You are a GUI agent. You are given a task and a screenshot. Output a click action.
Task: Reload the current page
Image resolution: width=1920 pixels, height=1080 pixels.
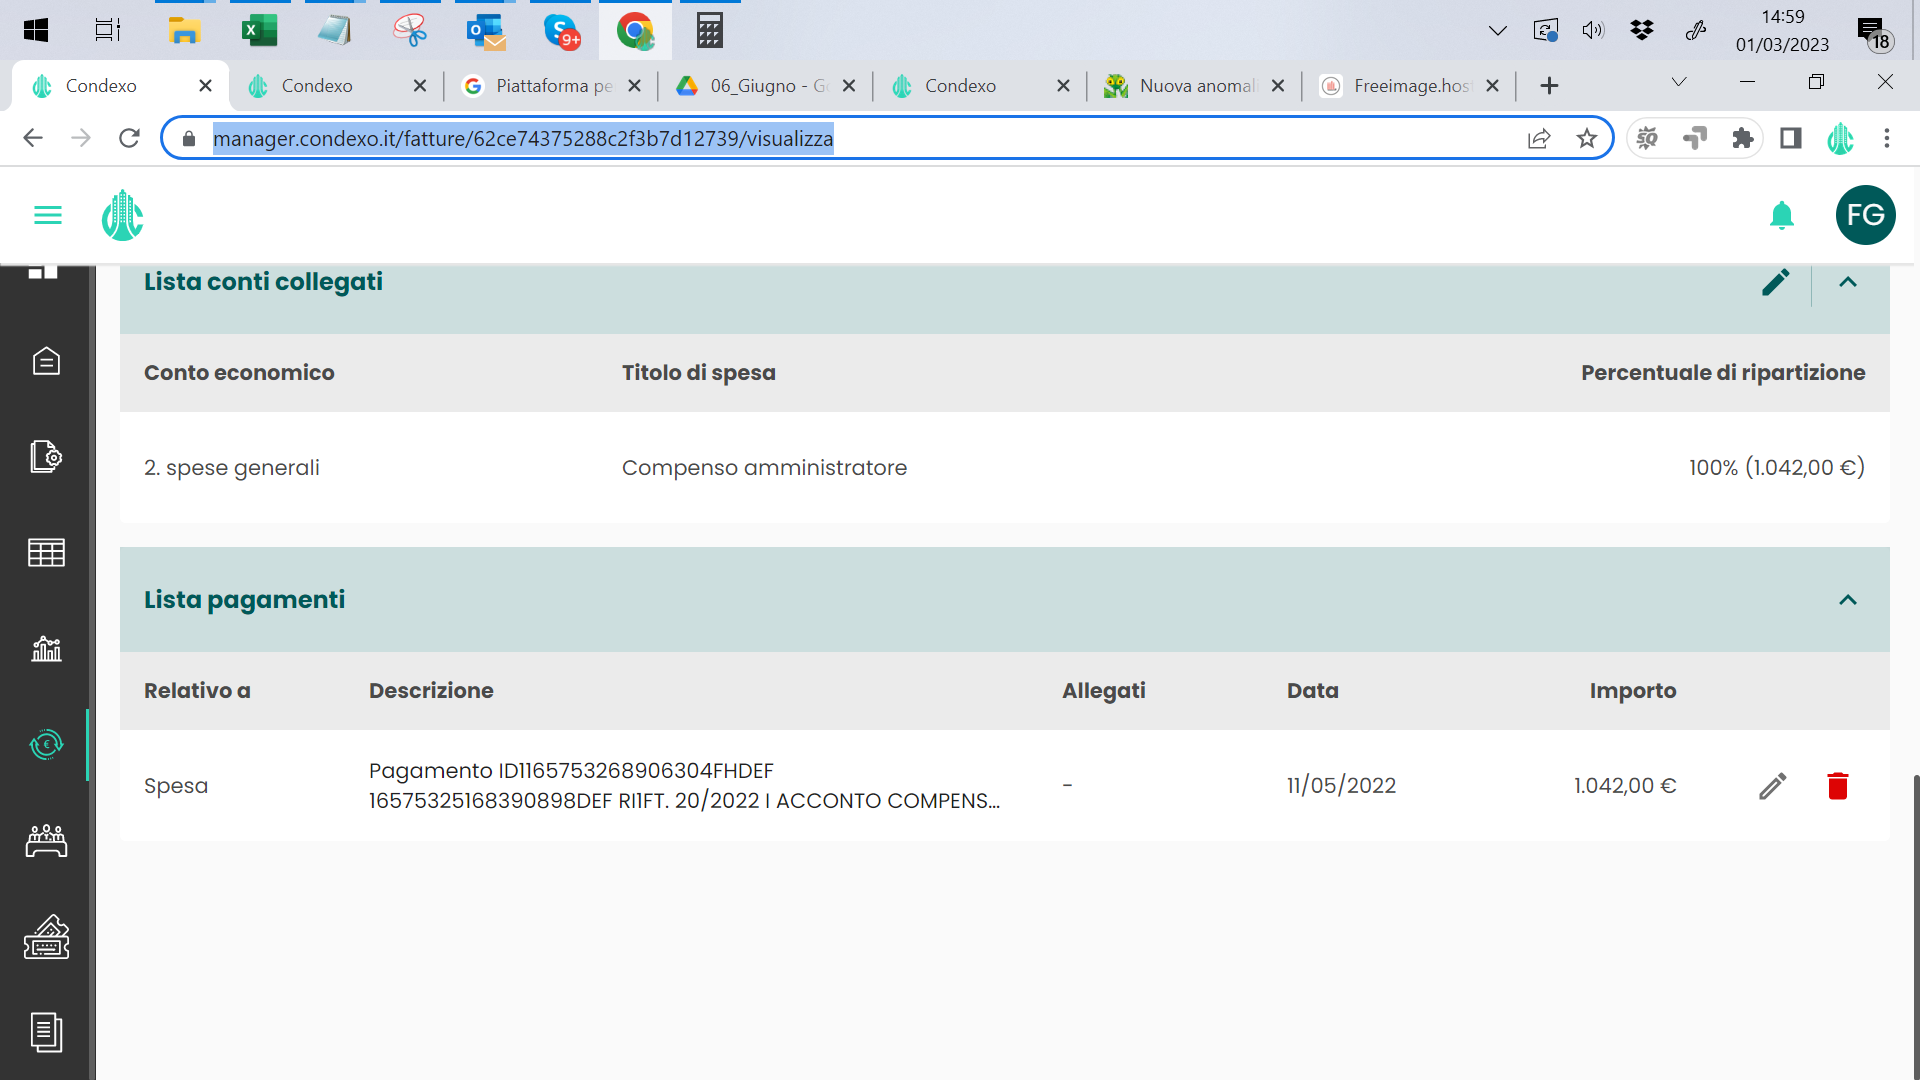coord(129,138)
